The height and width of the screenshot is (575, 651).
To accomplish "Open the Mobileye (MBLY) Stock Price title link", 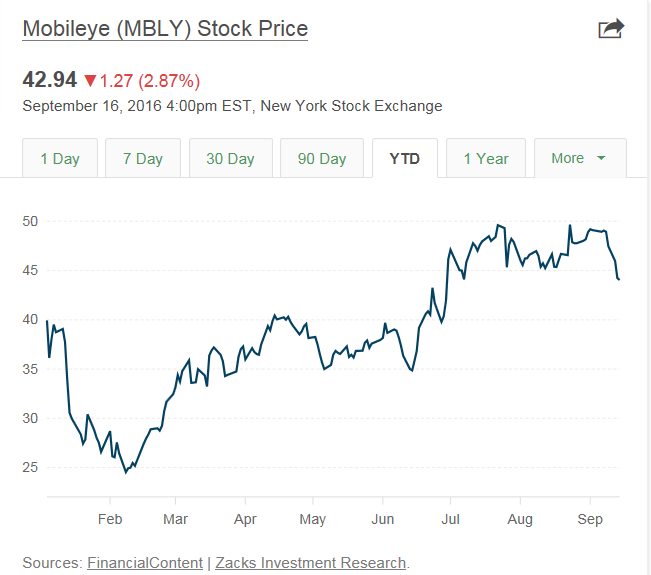I will click(165, 28).
